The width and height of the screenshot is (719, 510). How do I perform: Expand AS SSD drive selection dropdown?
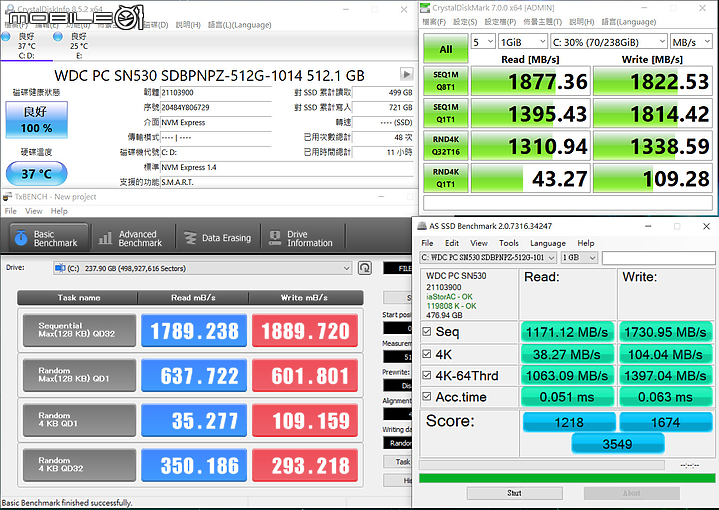pos(488,257)
